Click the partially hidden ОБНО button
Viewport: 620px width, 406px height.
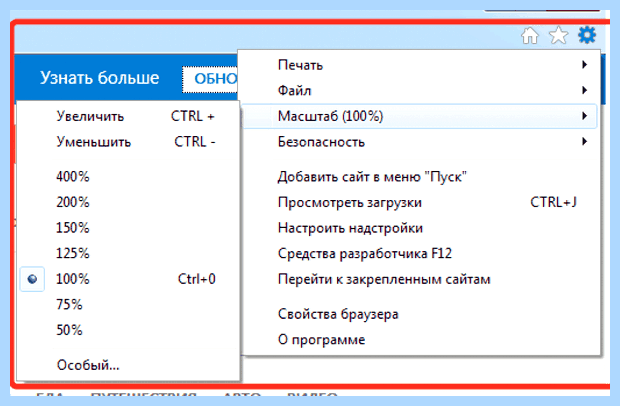point(210,79)
